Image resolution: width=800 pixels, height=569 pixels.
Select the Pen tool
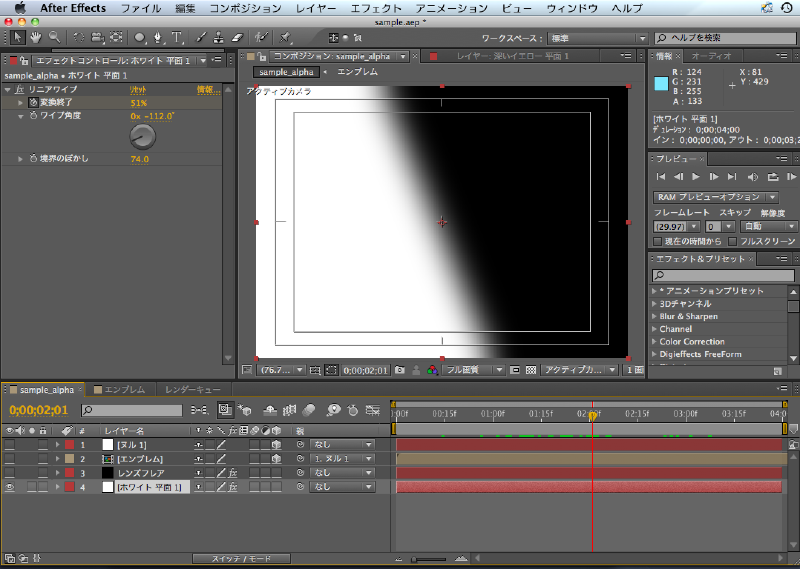159,37
